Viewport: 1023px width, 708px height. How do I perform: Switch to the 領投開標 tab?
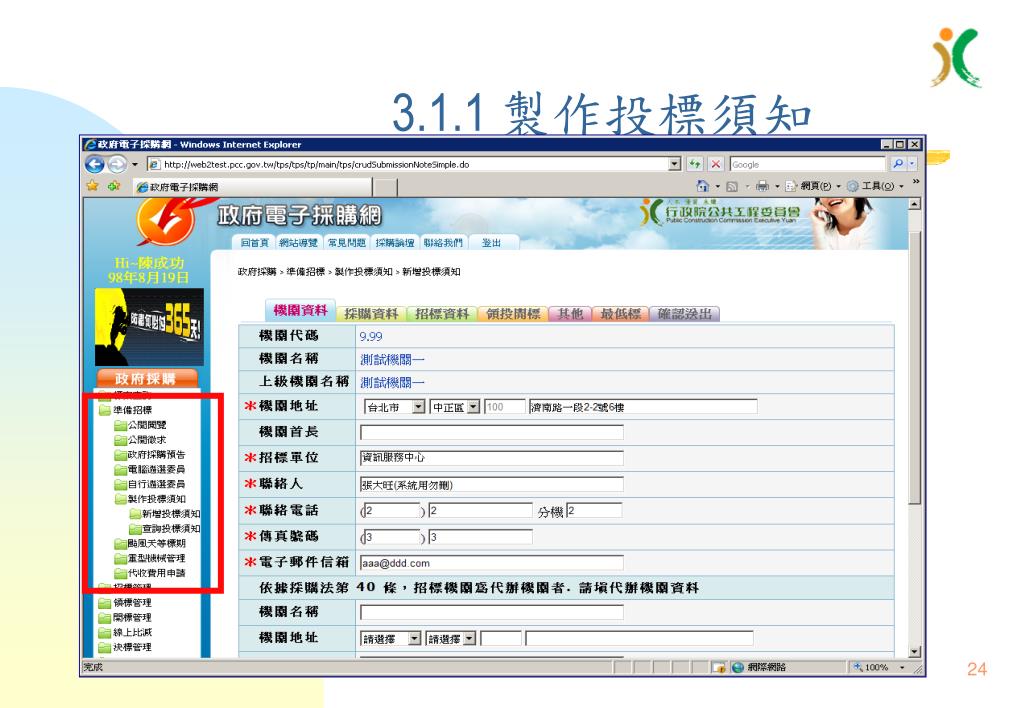513,314
